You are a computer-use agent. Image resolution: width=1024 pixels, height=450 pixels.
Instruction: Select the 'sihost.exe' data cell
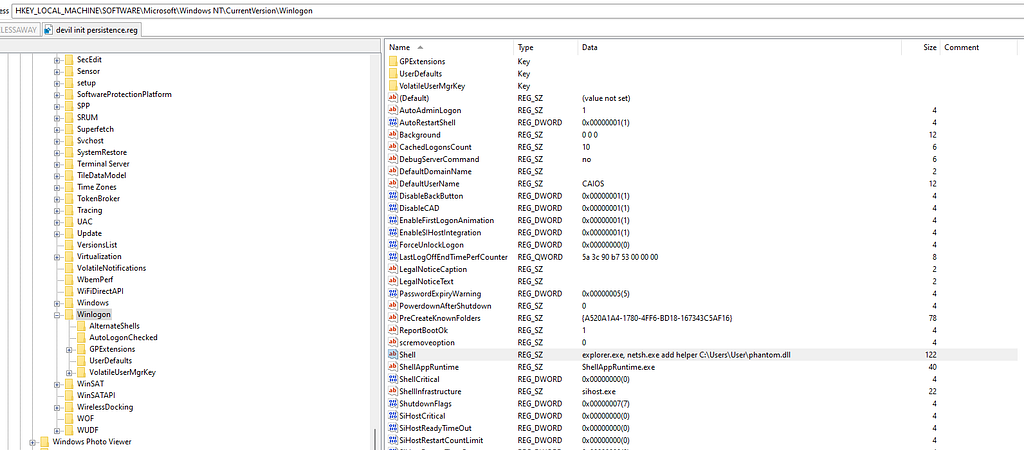(599, 391)
